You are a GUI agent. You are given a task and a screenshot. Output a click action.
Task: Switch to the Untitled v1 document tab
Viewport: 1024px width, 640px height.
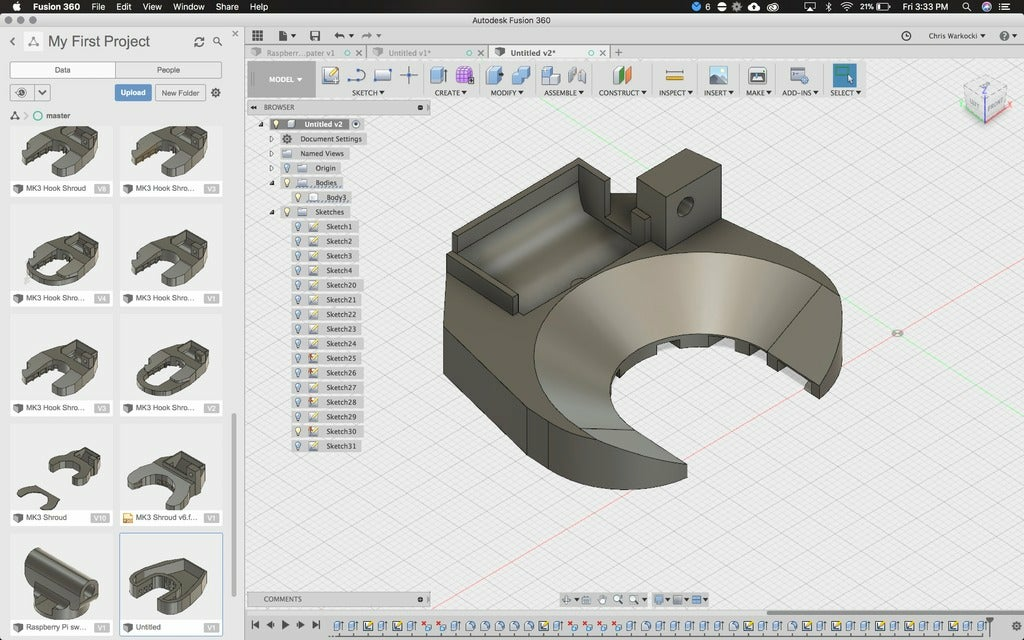tap(410, 53)
